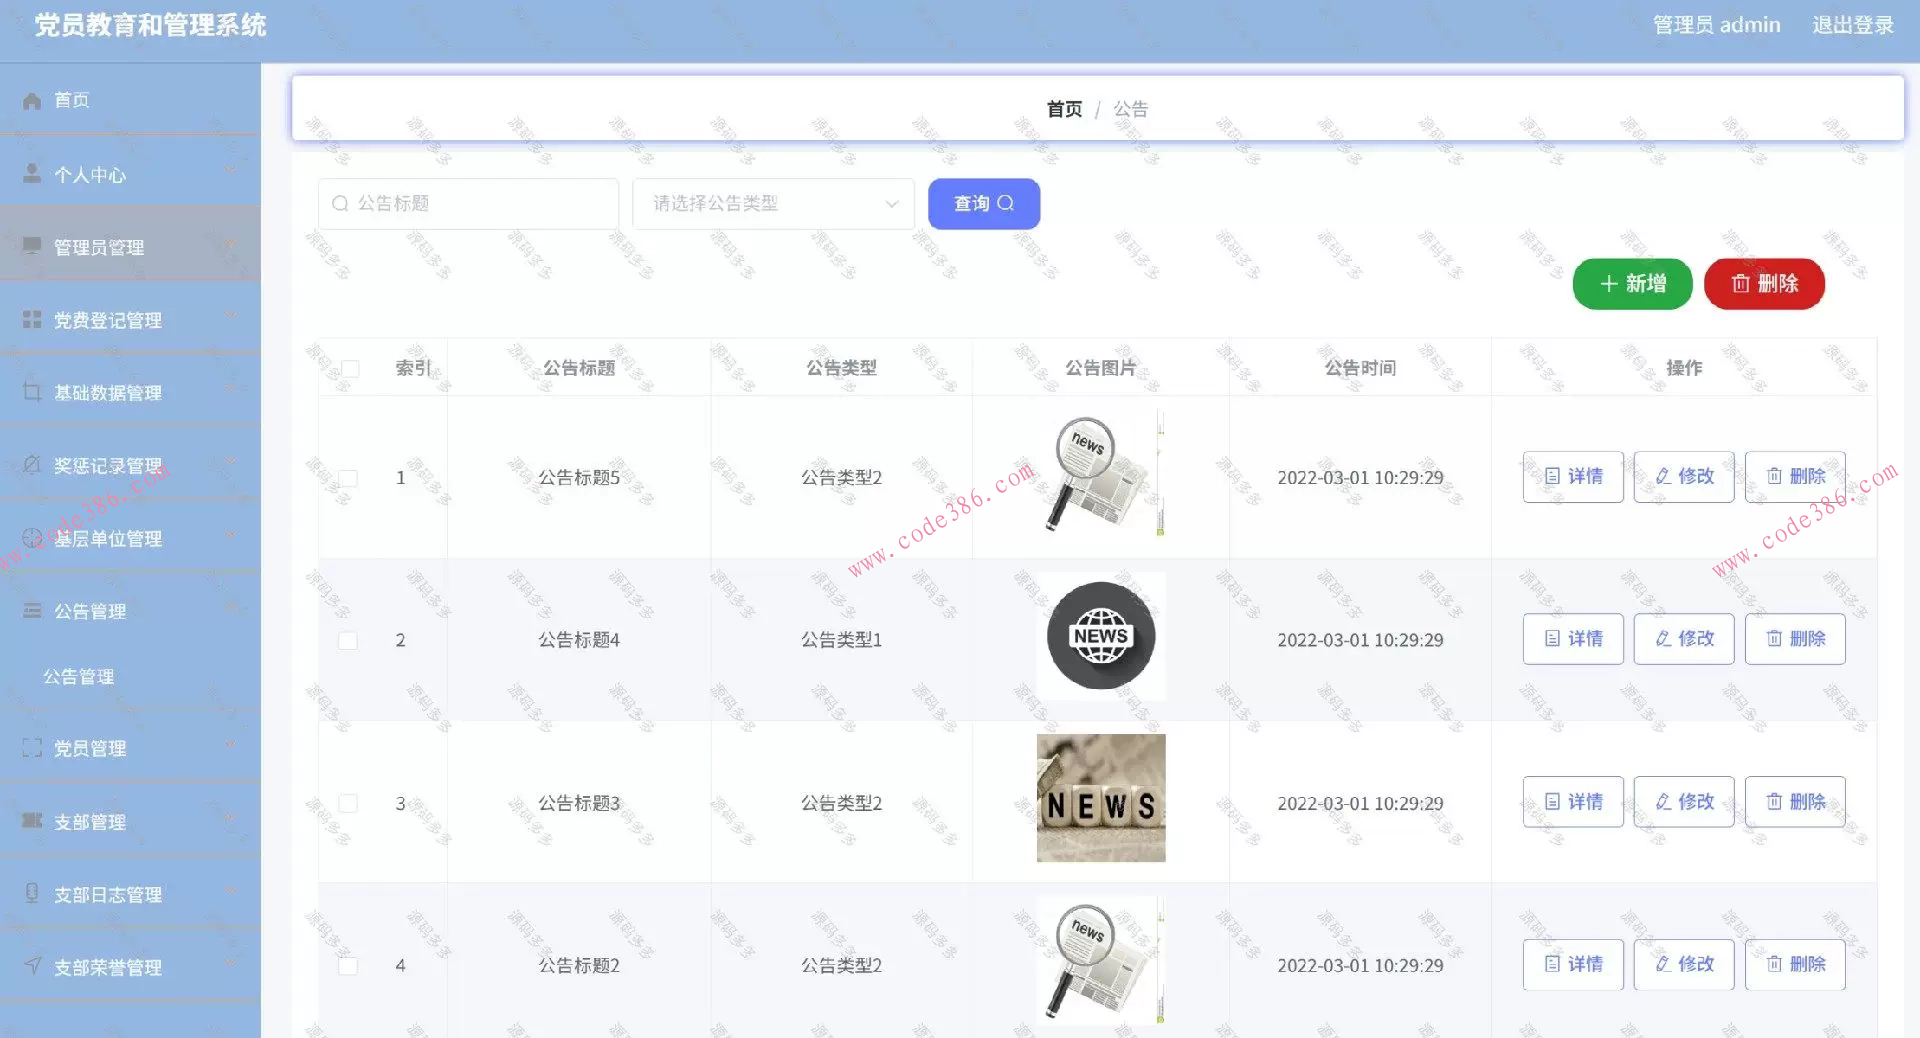Image resolution: width=1920 pixels, height=1038 pixels.
Task: Select the phone icon next to 支部日志管理
Action: point(30,894)
